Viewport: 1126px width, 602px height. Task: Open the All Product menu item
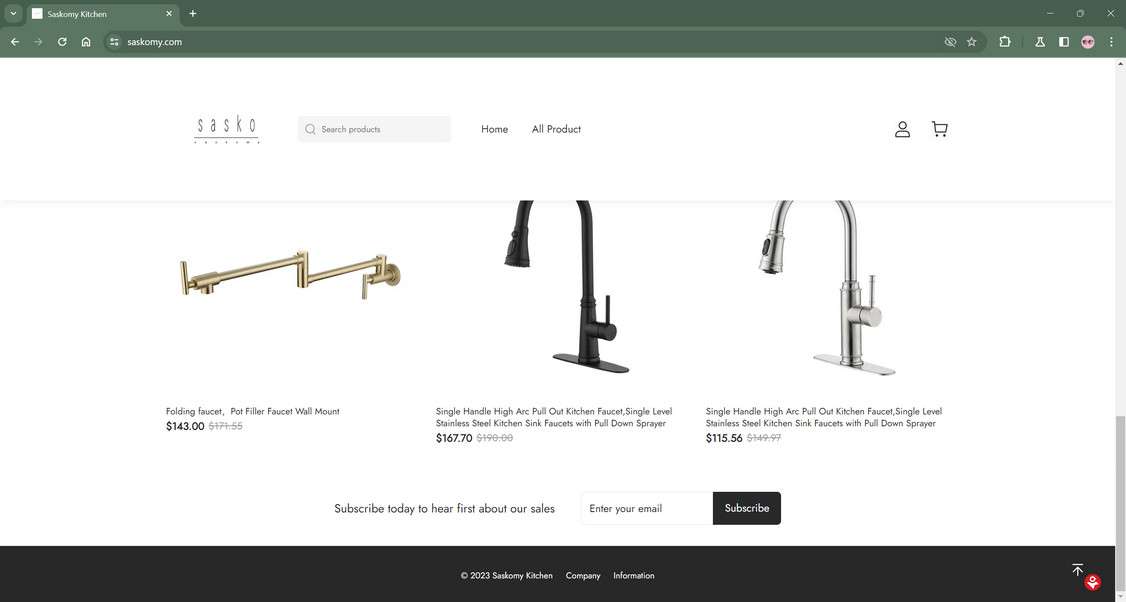(x=557, y=129)
